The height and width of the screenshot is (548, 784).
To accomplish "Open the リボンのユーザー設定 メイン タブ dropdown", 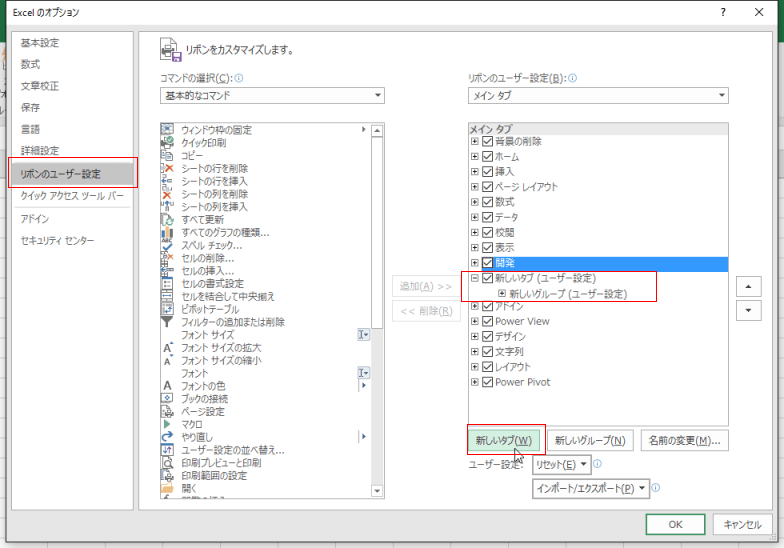I will [598, 96].
